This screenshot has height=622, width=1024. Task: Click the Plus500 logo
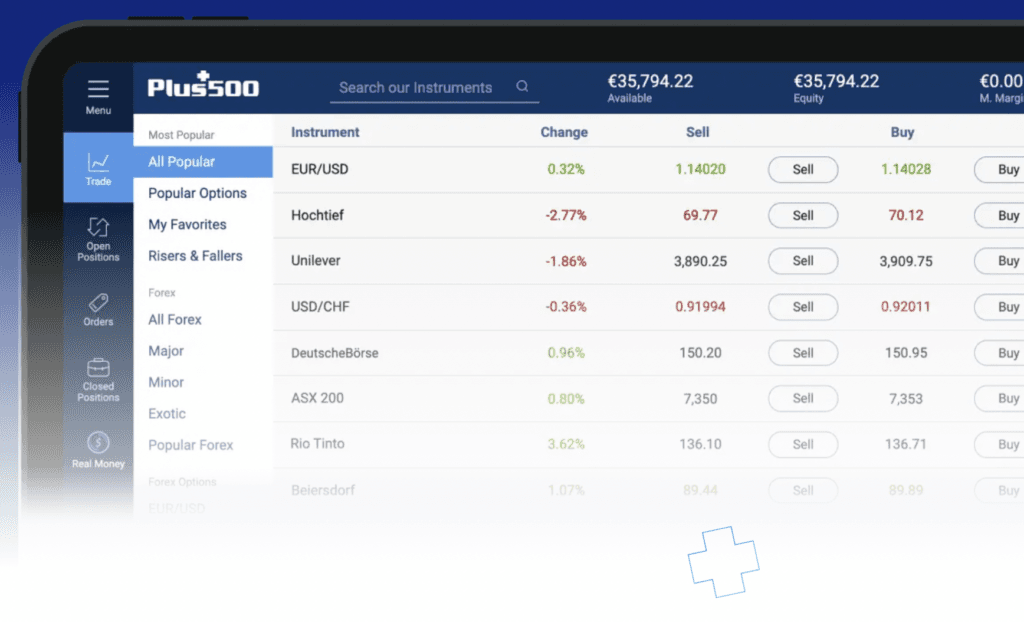[203, 86]
